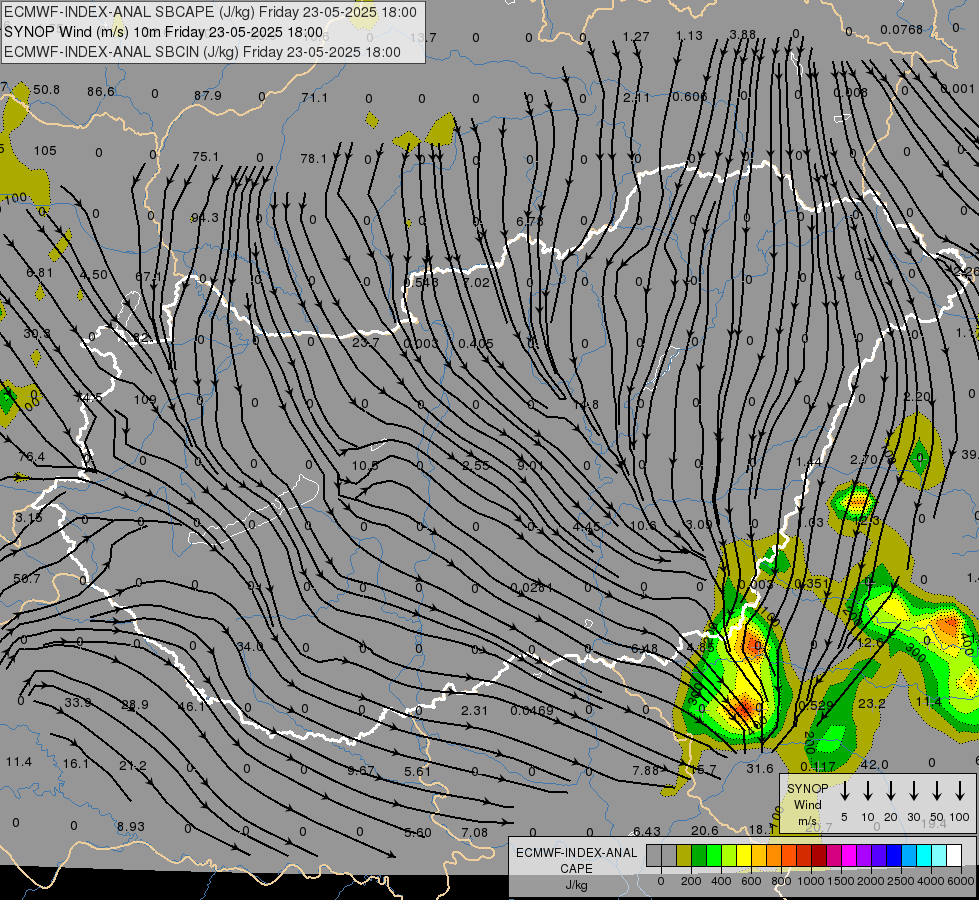Click the ECMWF-INDEX-ANAL label in colour legend
The image size is (979, 900).
pos(576,853)
